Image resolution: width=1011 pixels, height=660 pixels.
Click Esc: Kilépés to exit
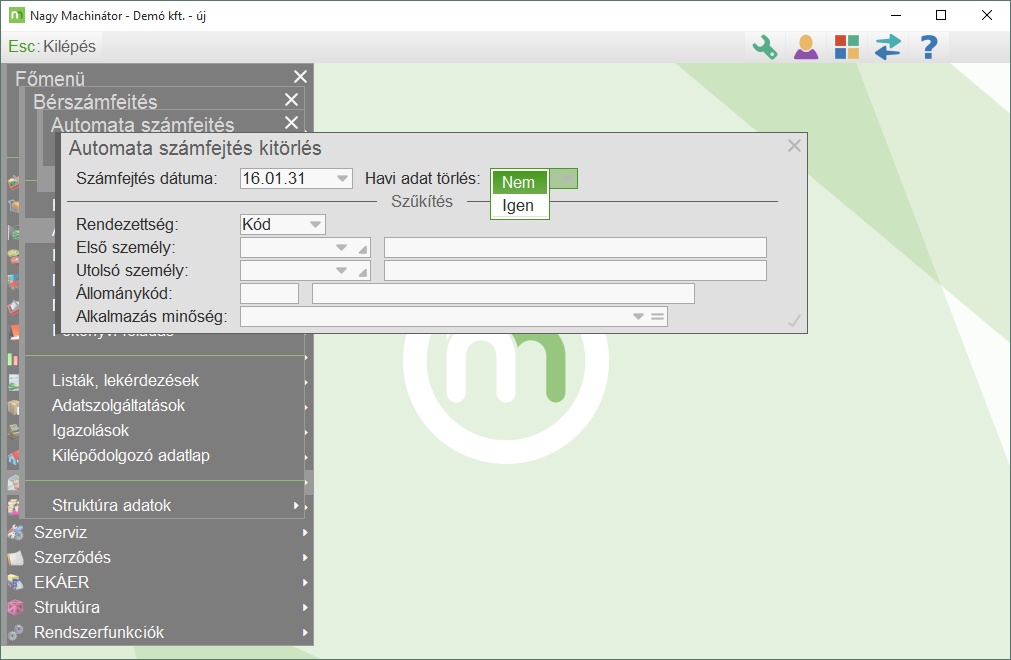tap(52, 46)
